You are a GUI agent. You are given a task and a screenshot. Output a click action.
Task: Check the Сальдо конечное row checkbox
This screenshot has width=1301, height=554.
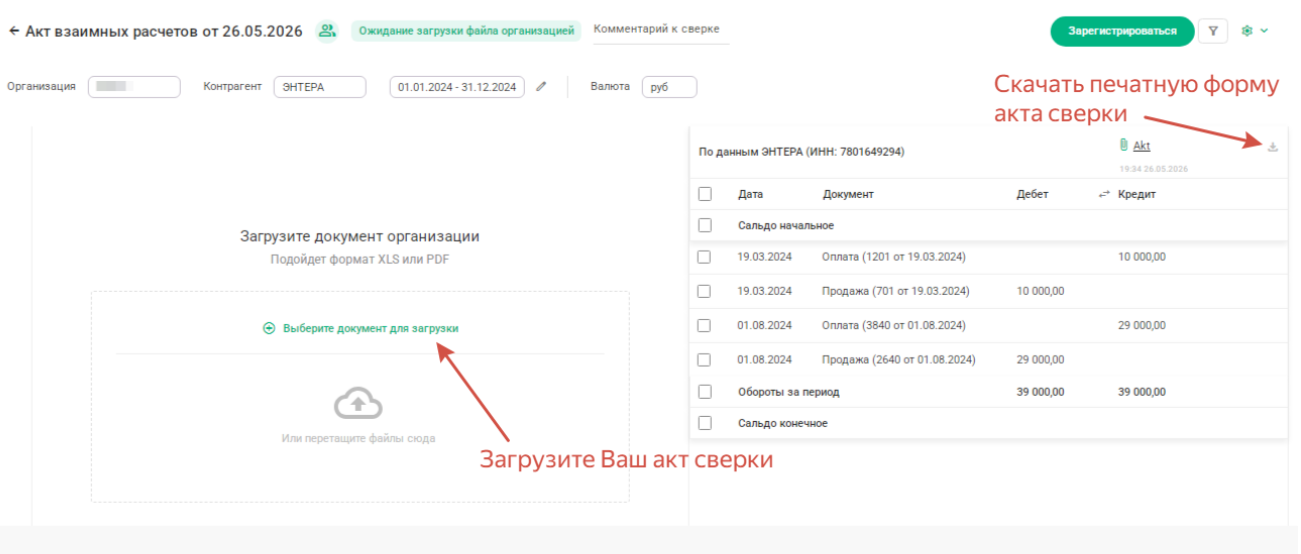click(705, 423)
